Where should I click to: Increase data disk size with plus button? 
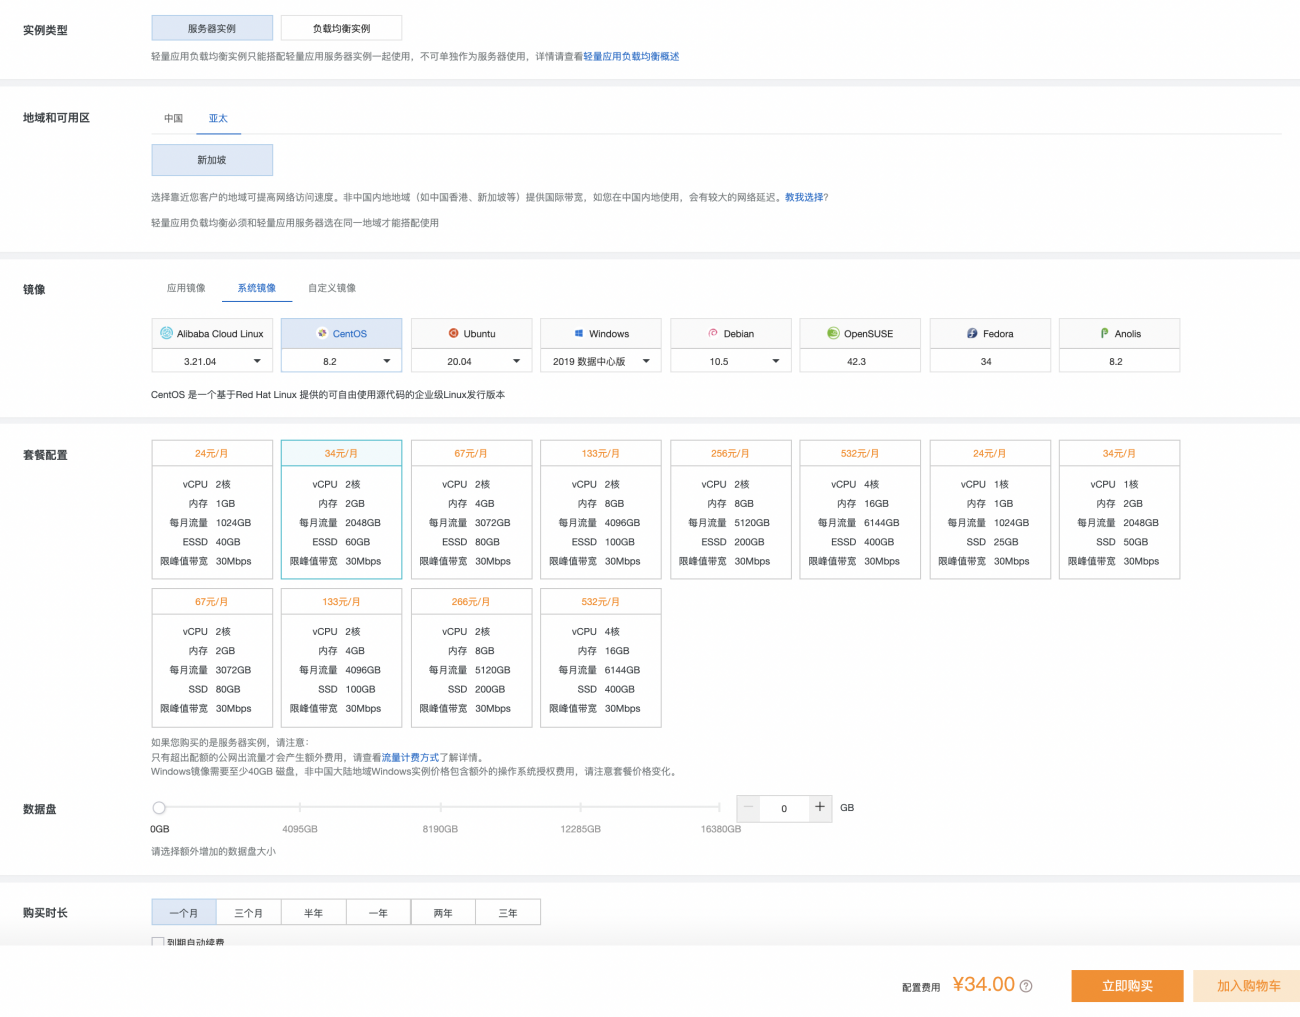pyautogui.click(x=820, y=807)
